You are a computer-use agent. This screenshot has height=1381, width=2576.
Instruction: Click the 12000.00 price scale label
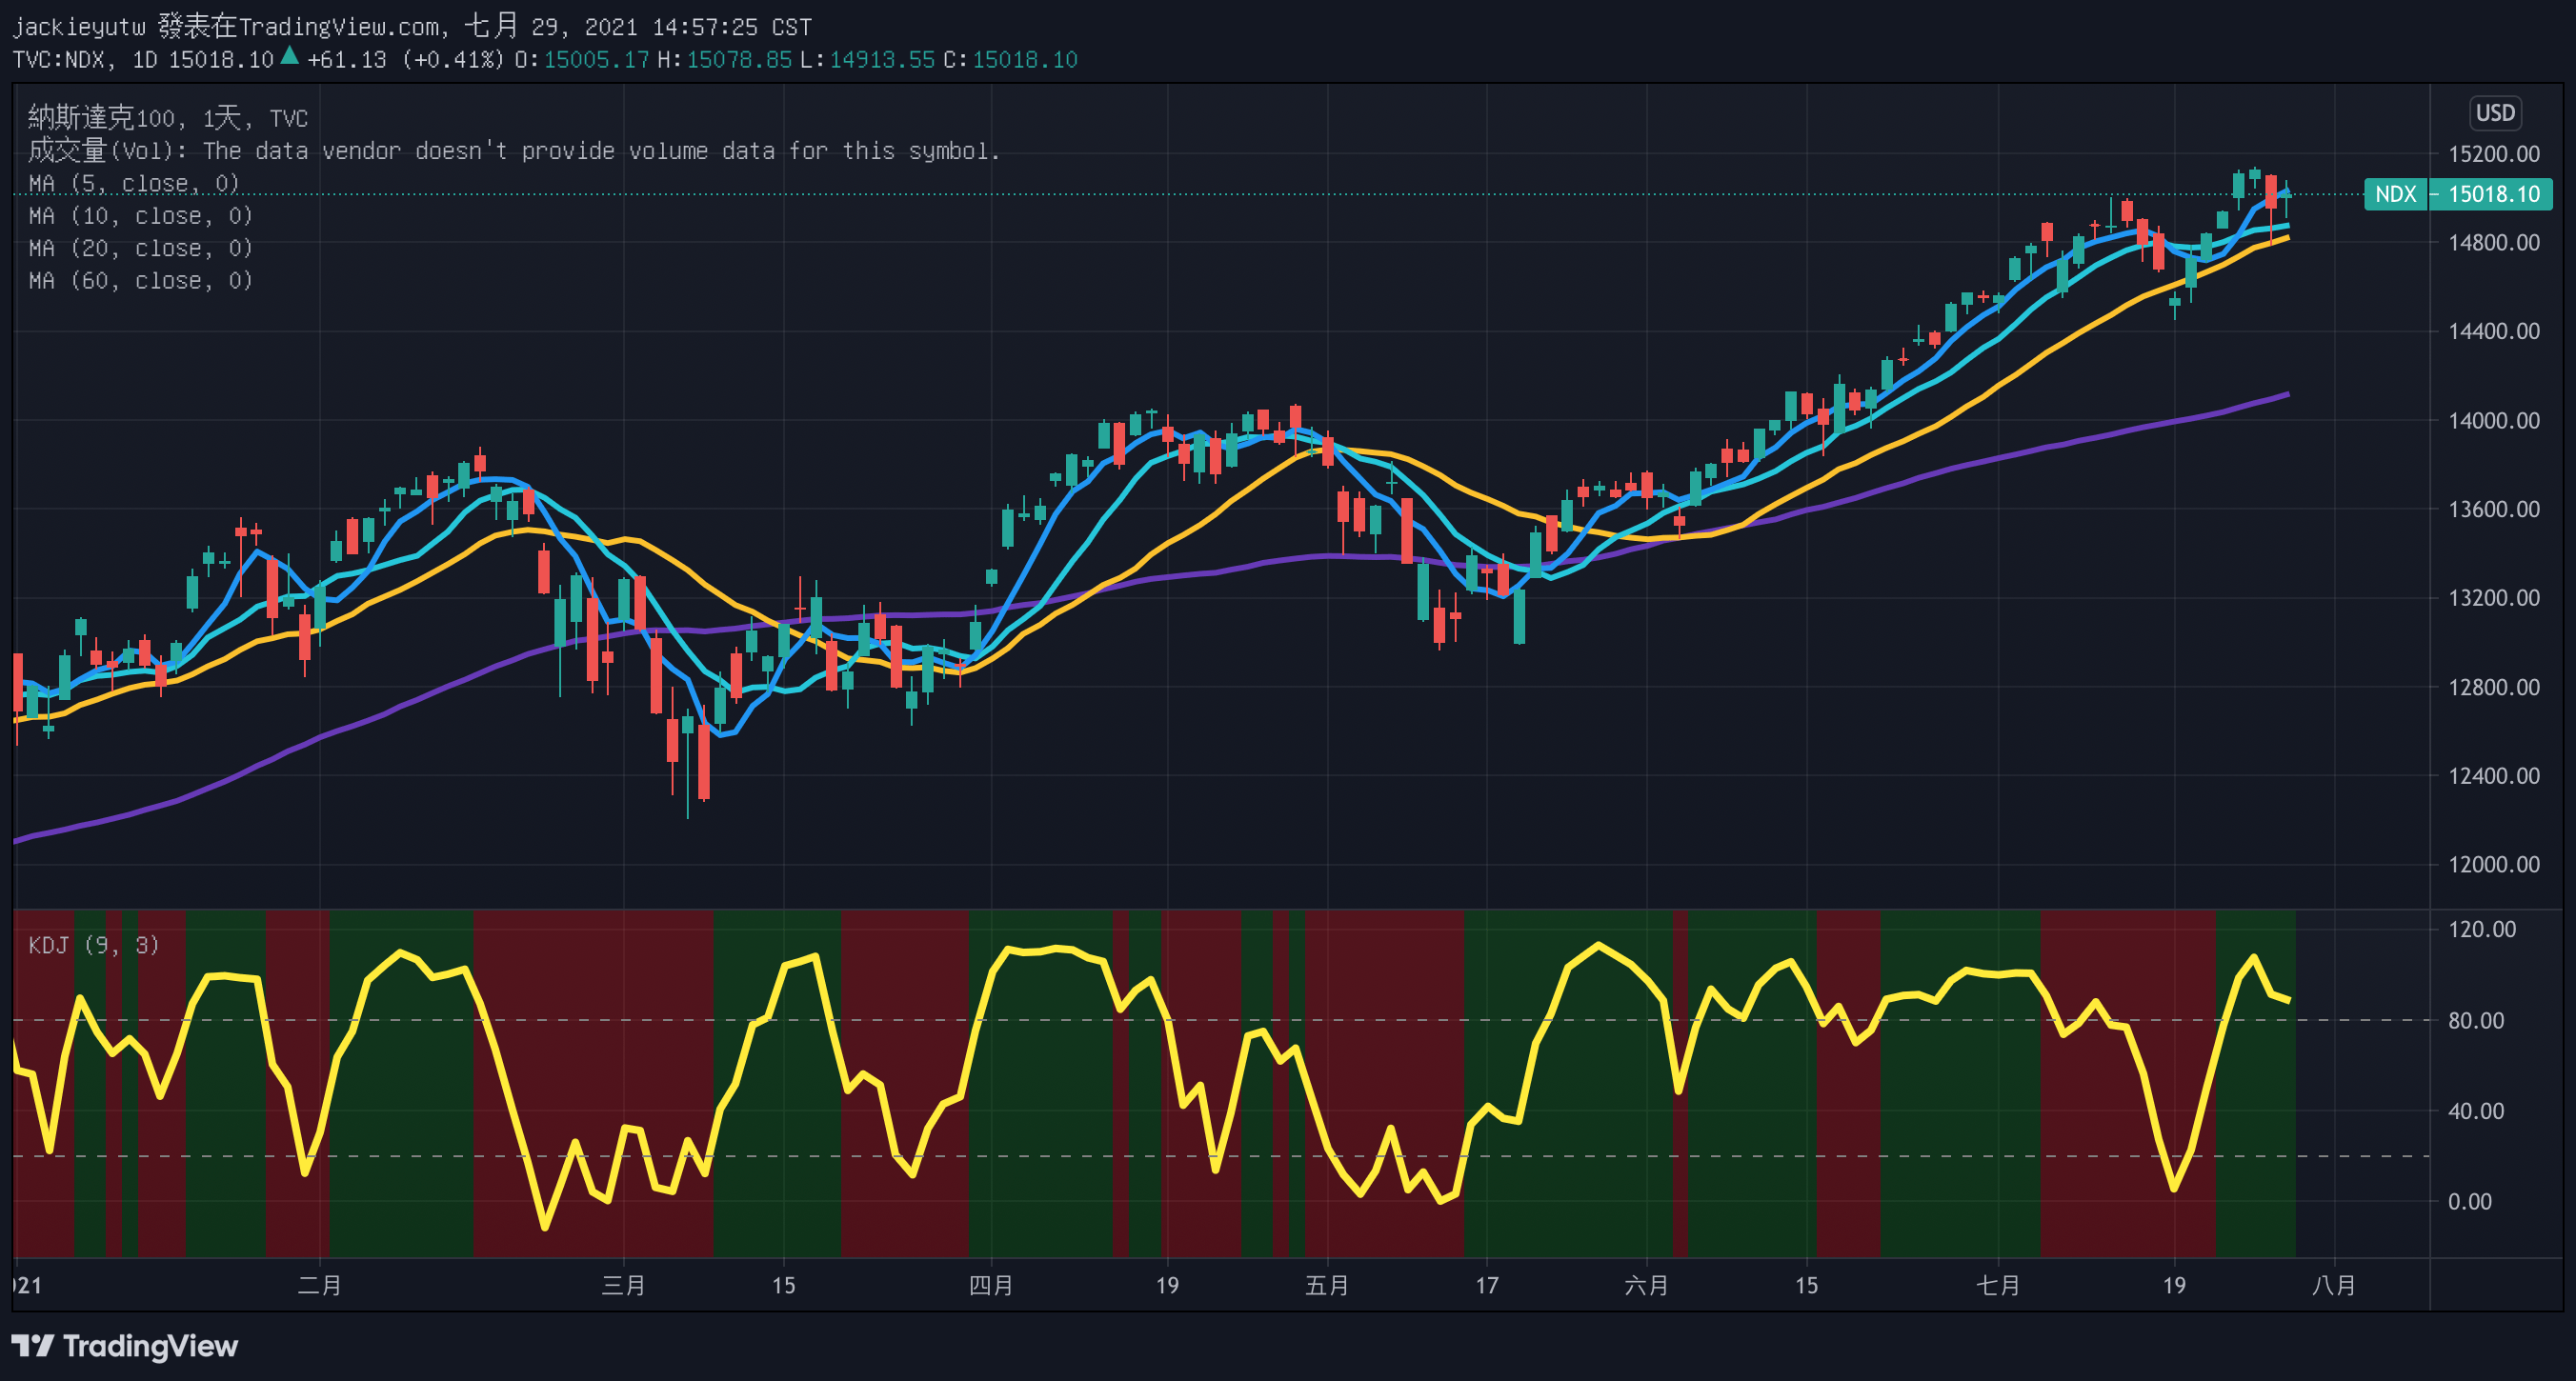pos(2493,865)
